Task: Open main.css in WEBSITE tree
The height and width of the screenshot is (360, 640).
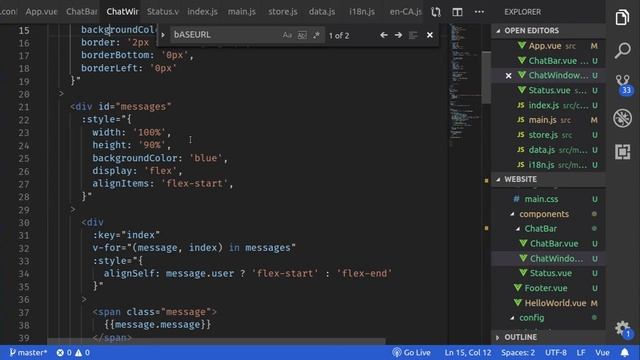Action: 548,199
